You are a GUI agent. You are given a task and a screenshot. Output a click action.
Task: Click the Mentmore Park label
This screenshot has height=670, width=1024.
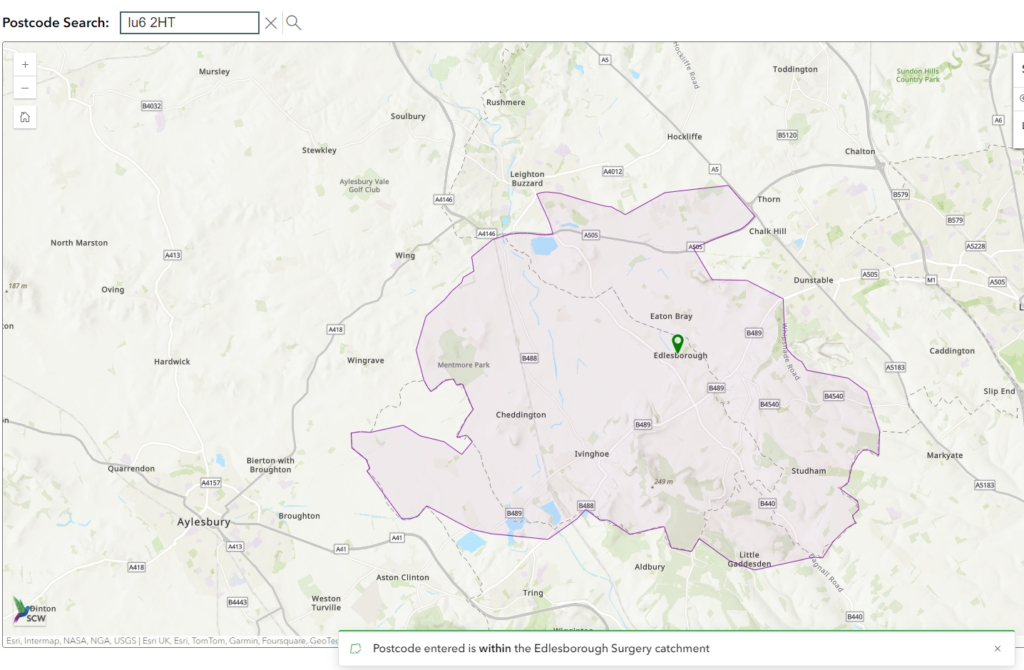[463, 364]
